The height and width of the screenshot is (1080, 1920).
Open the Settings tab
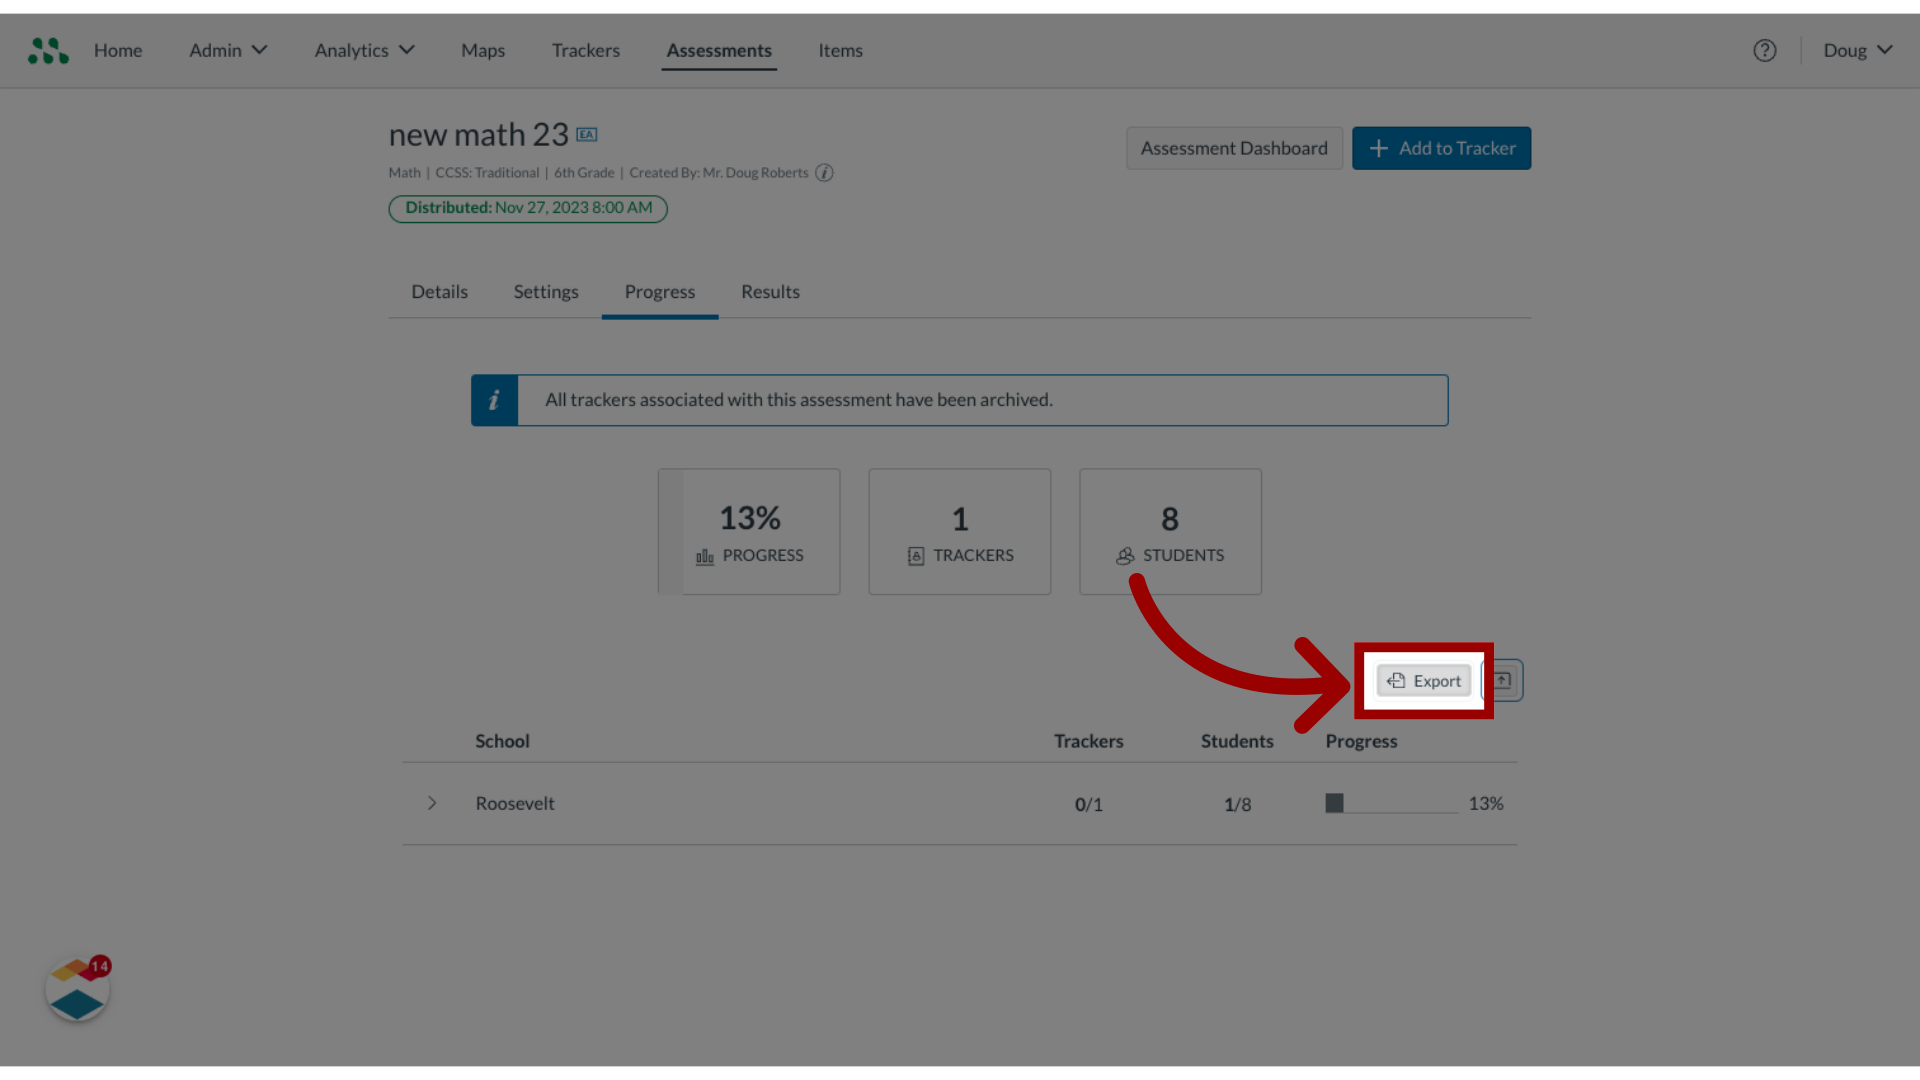click(546, 291)
